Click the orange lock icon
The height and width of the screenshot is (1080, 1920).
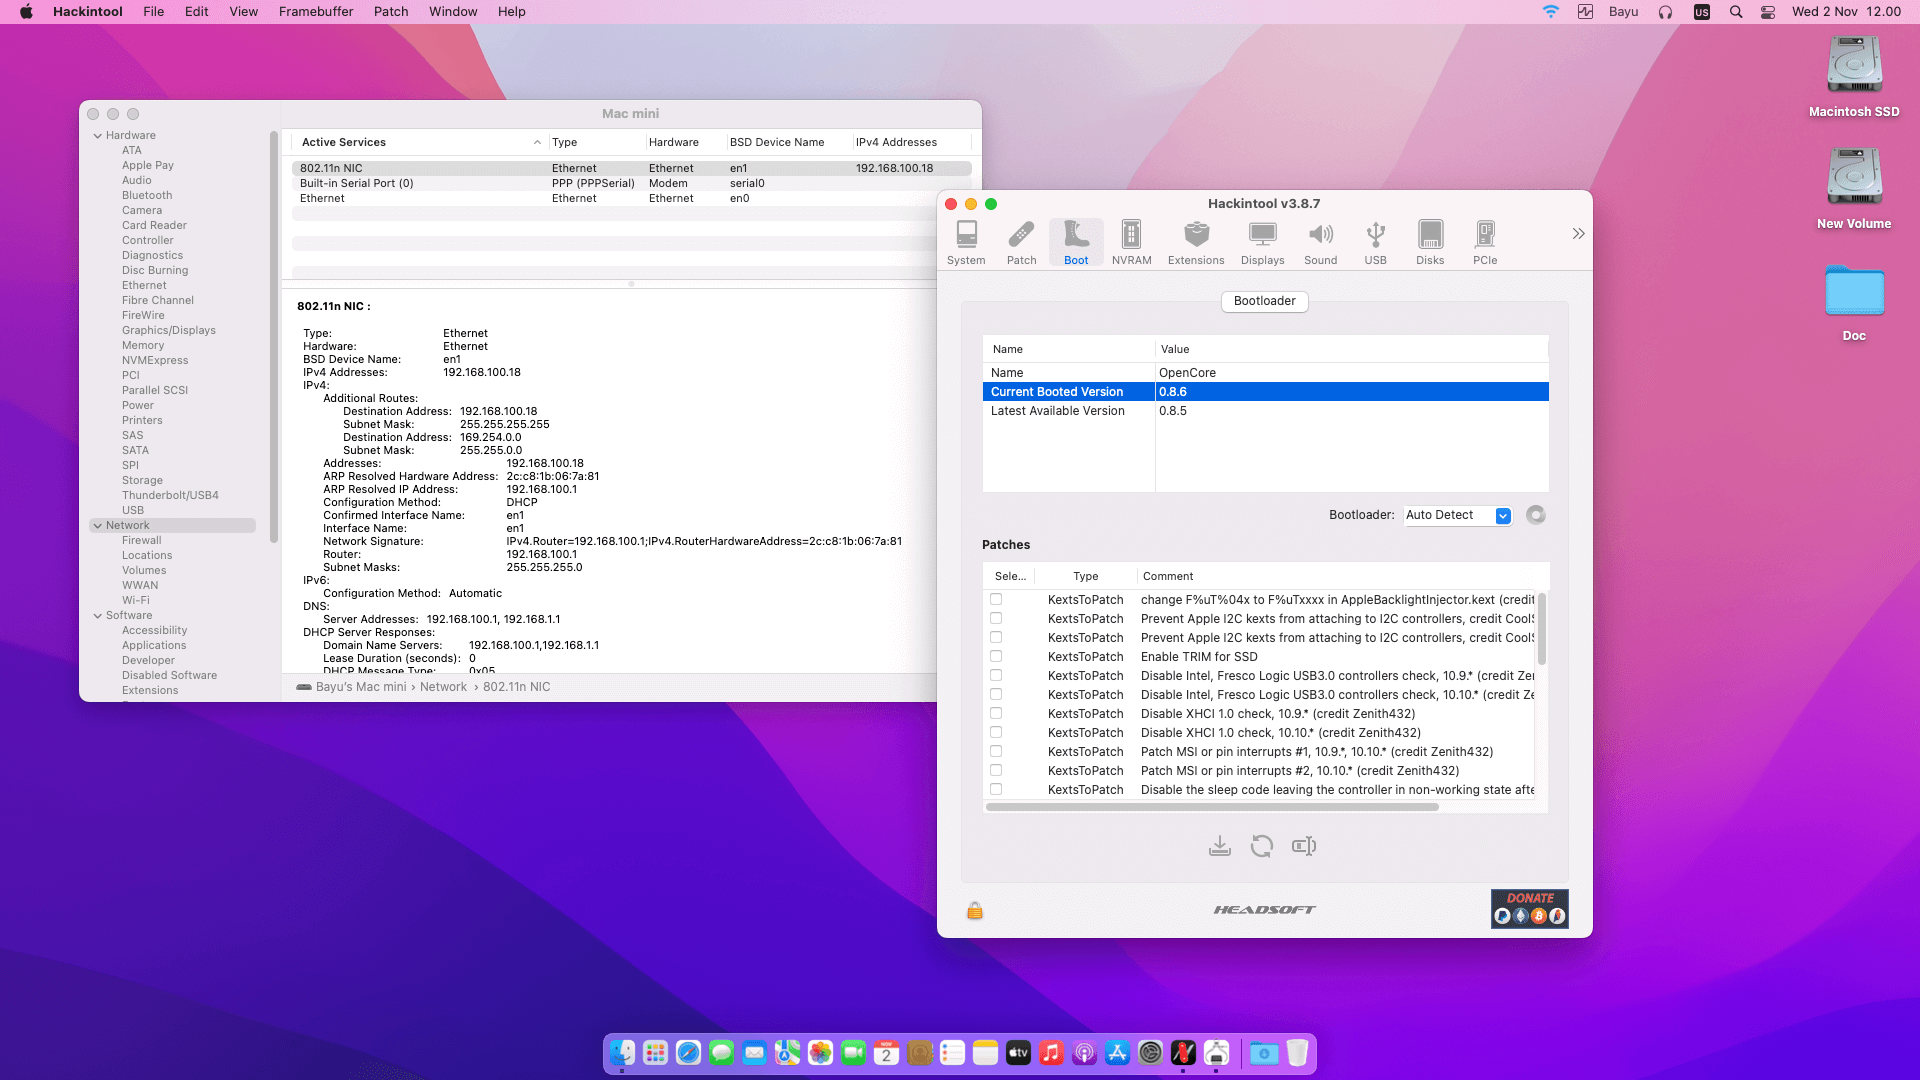click(974, 910)
